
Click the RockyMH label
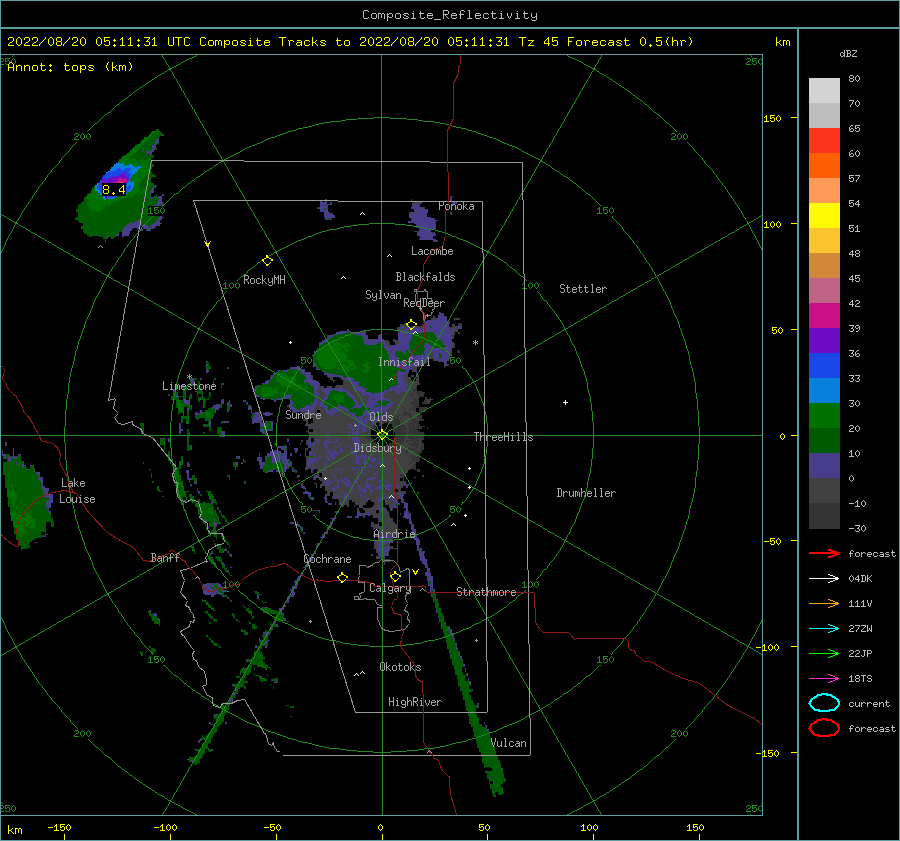(x=264, y=280)
